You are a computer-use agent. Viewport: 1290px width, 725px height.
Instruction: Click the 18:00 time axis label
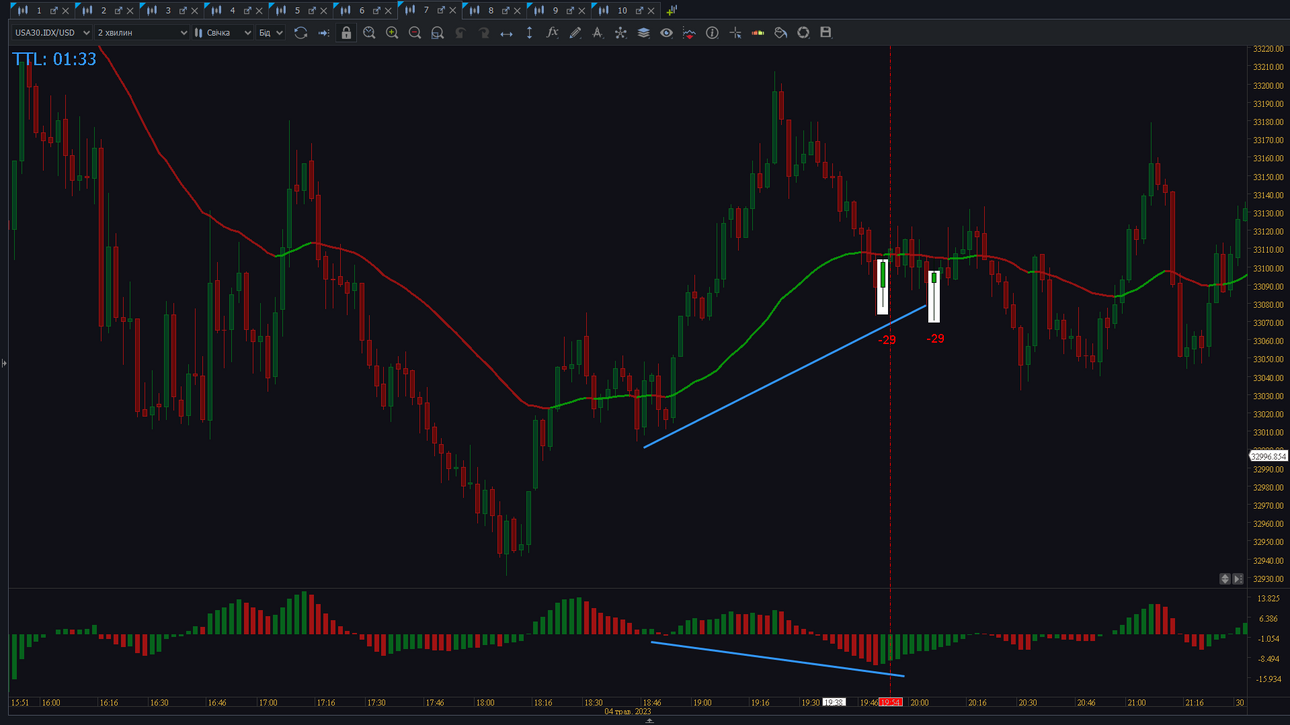(x=486, y=703)
